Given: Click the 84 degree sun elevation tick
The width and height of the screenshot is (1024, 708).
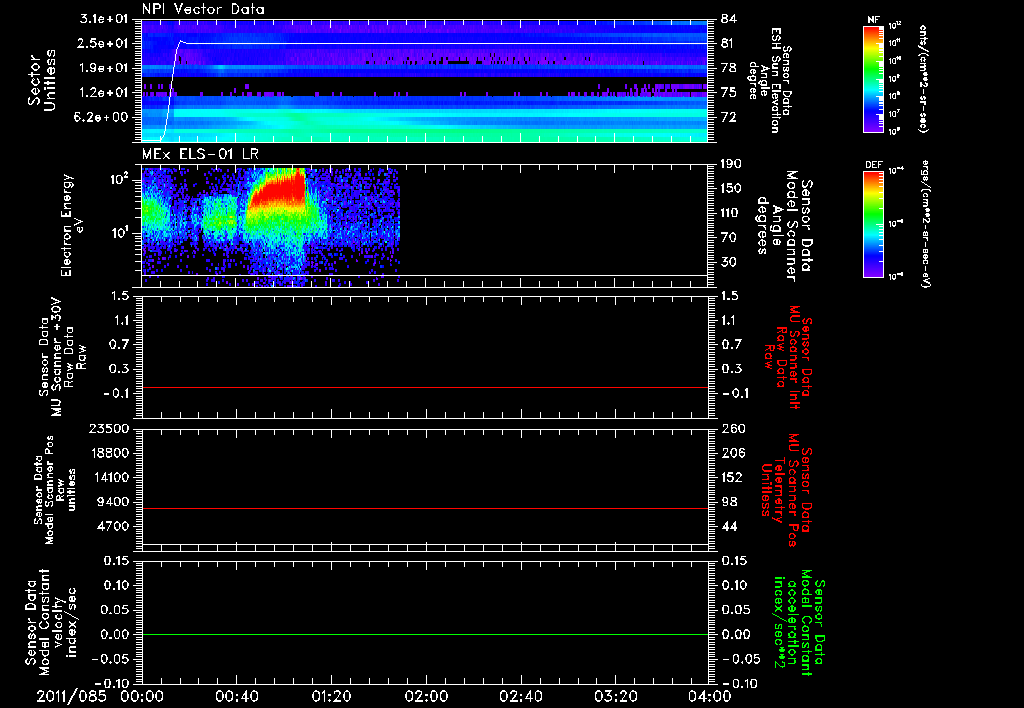Looking at the screenshot, I should pos(729,19).
